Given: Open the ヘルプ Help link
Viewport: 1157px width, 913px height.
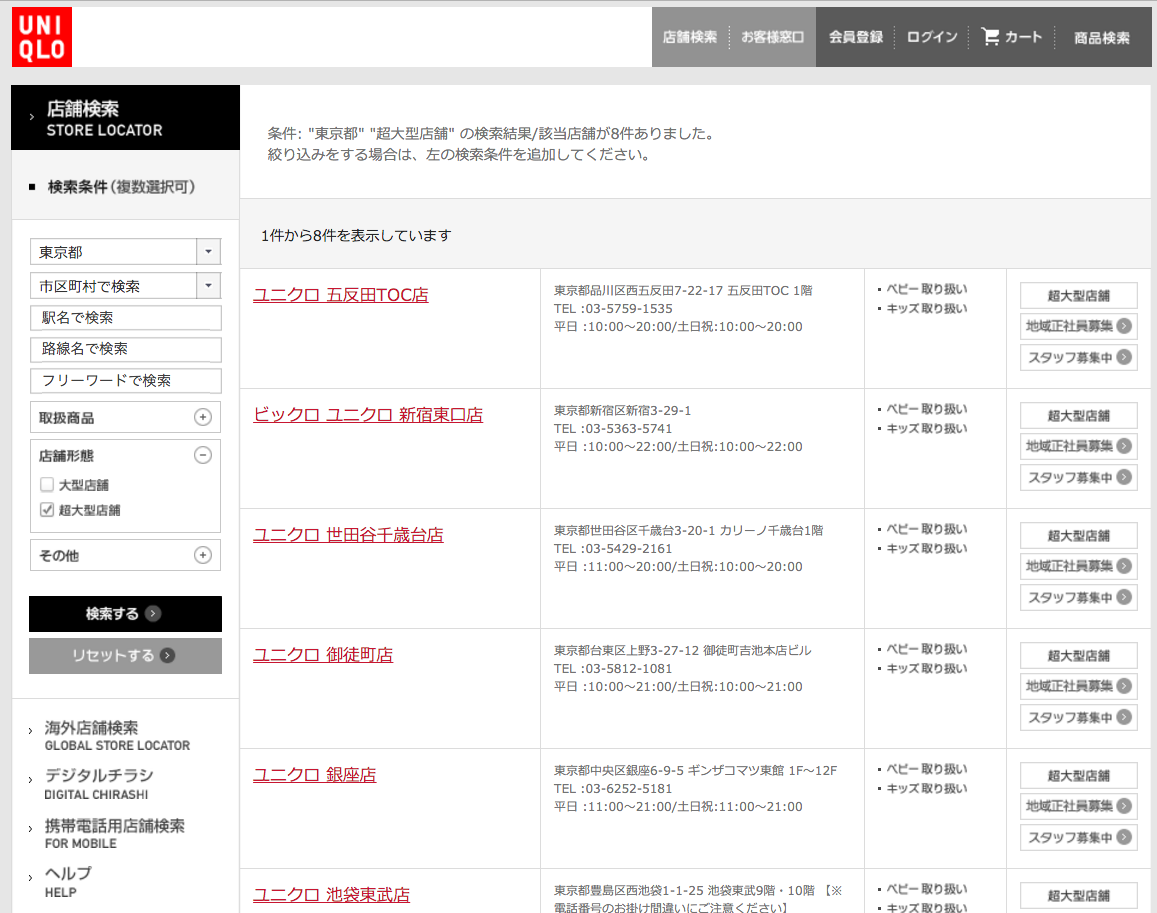Looking at the screenshot, I should coord(68,882).
